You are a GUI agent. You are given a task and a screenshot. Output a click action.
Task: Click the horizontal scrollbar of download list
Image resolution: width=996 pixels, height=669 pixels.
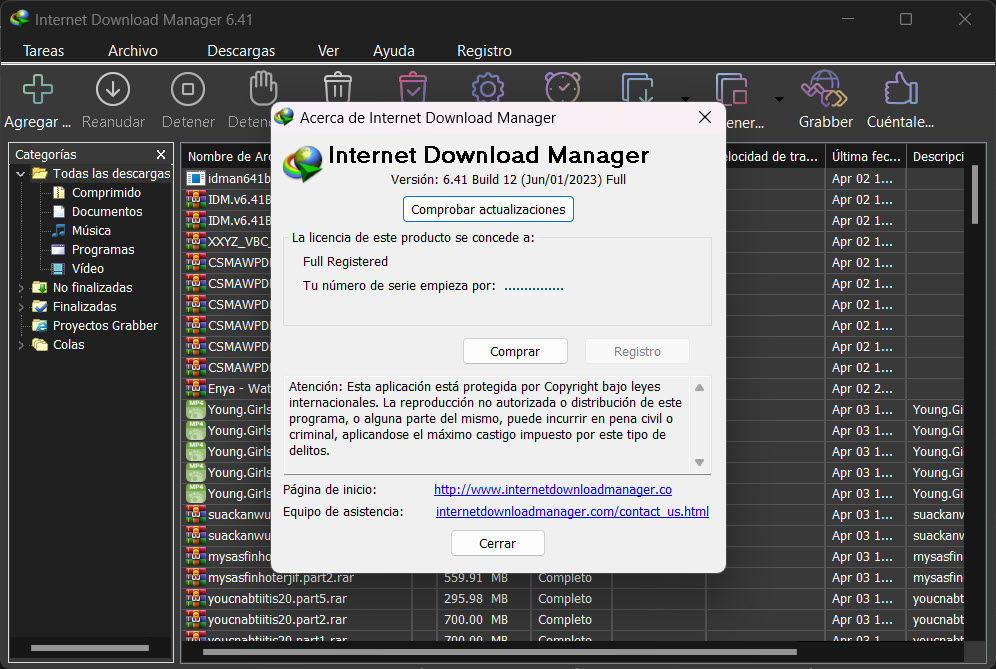click(499, 652)
